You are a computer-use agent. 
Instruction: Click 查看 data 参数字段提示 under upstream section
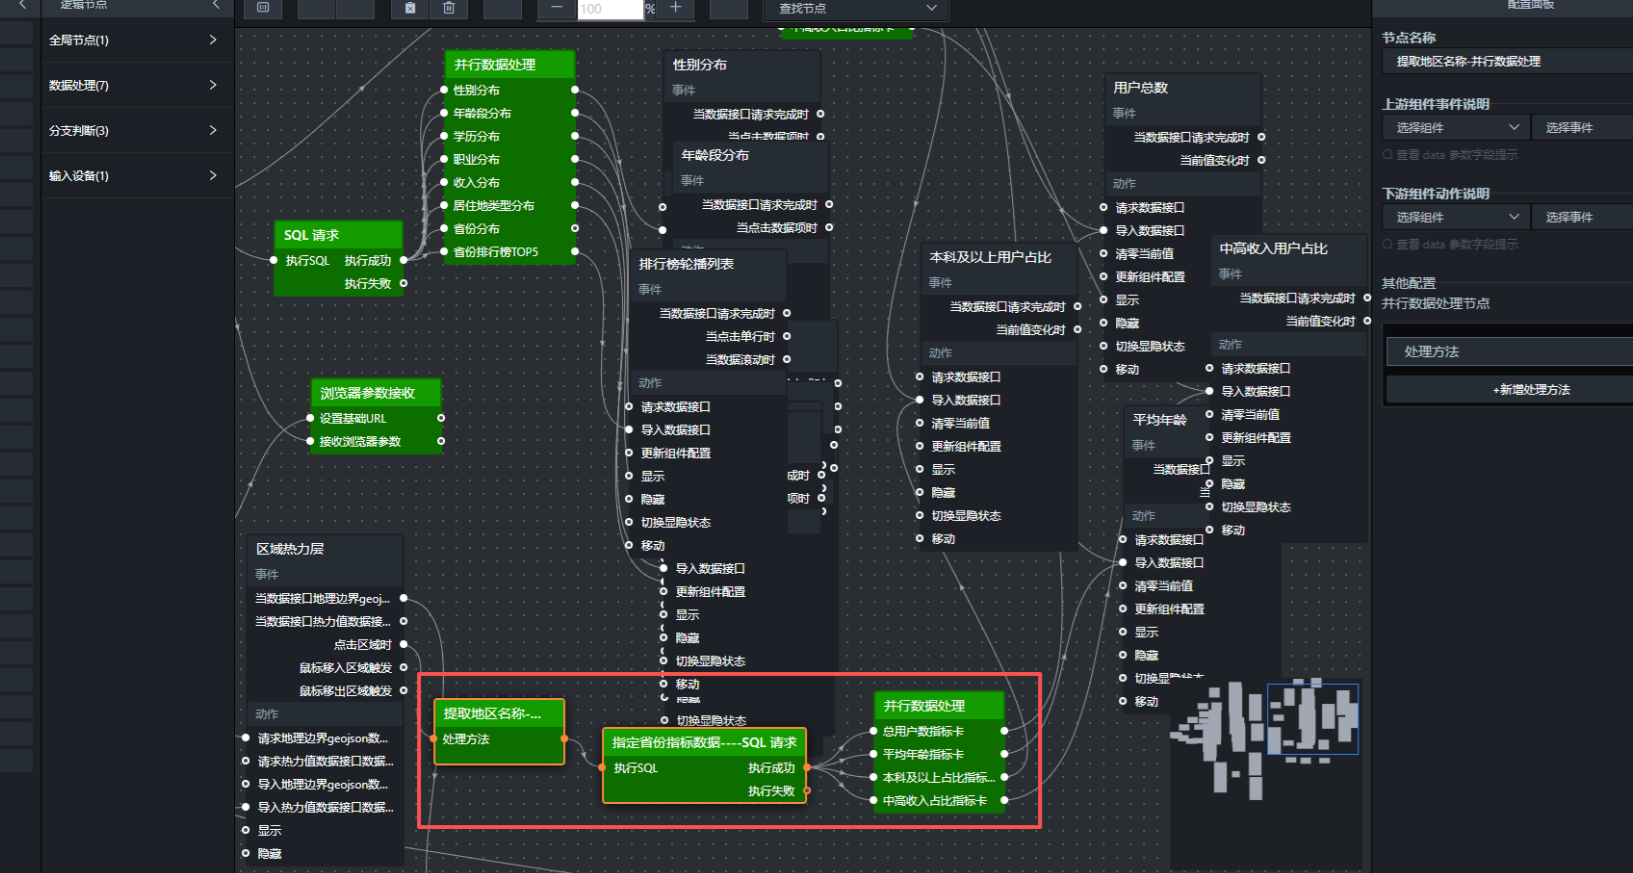click(1450, 155)
